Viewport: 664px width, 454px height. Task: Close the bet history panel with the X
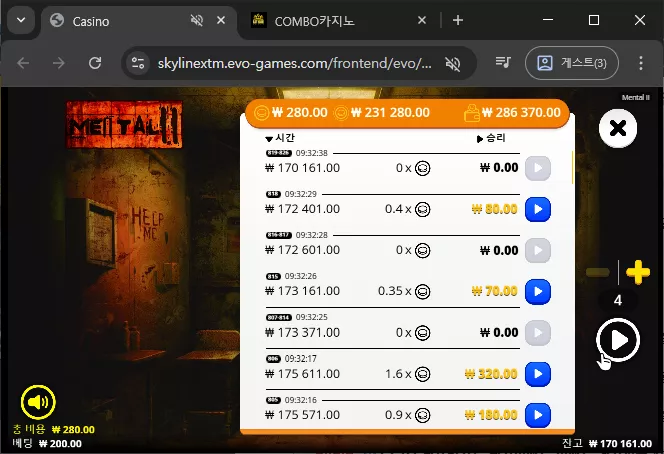(618, 128)
